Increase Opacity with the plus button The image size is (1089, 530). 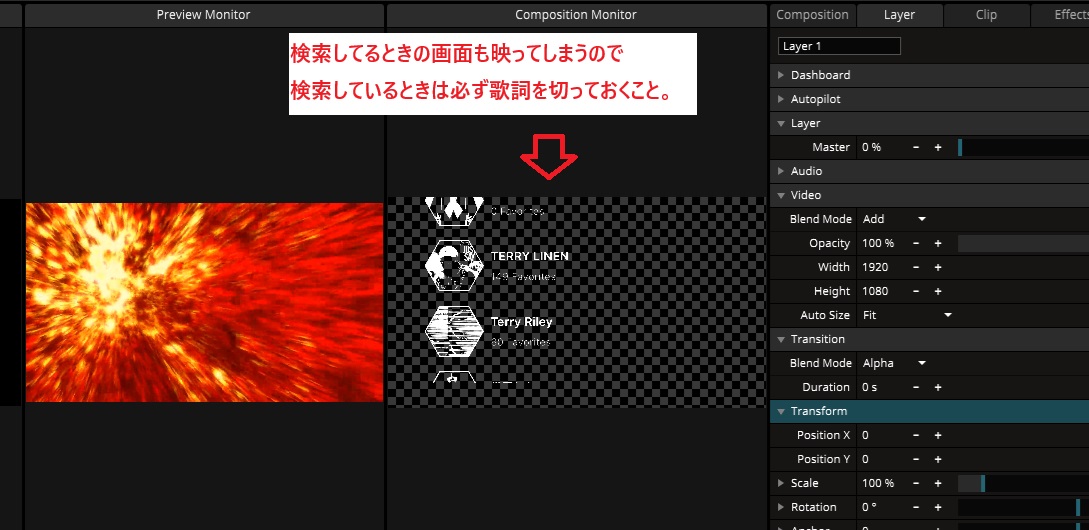click(x=938, y=243)
